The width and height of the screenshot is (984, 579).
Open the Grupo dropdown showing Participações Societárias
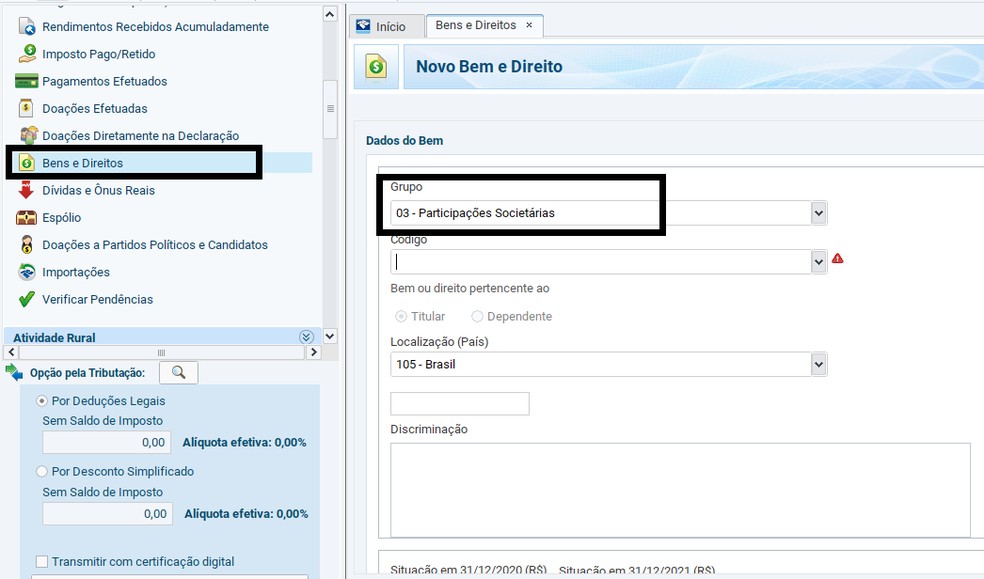819,212
